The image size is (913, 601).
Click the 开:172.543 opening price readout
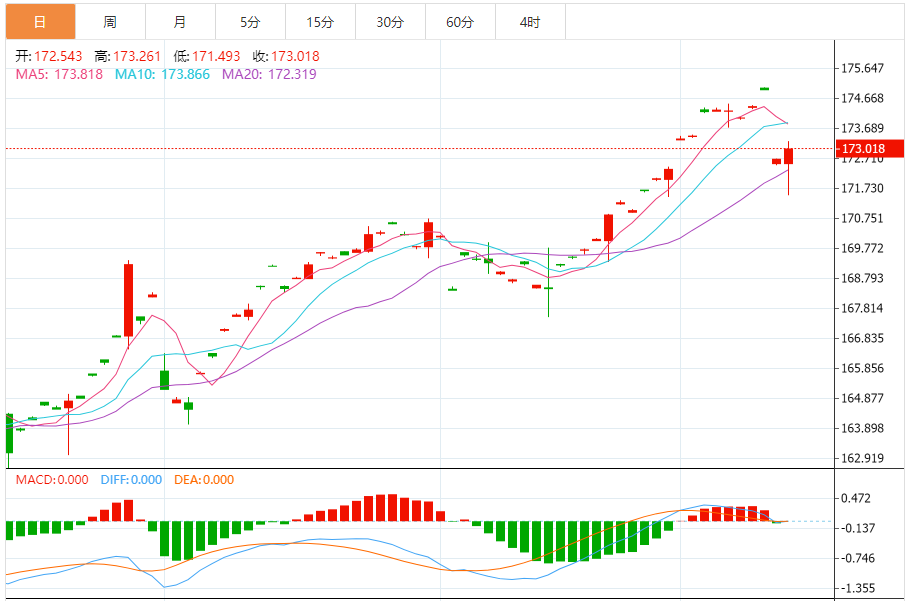49,56
